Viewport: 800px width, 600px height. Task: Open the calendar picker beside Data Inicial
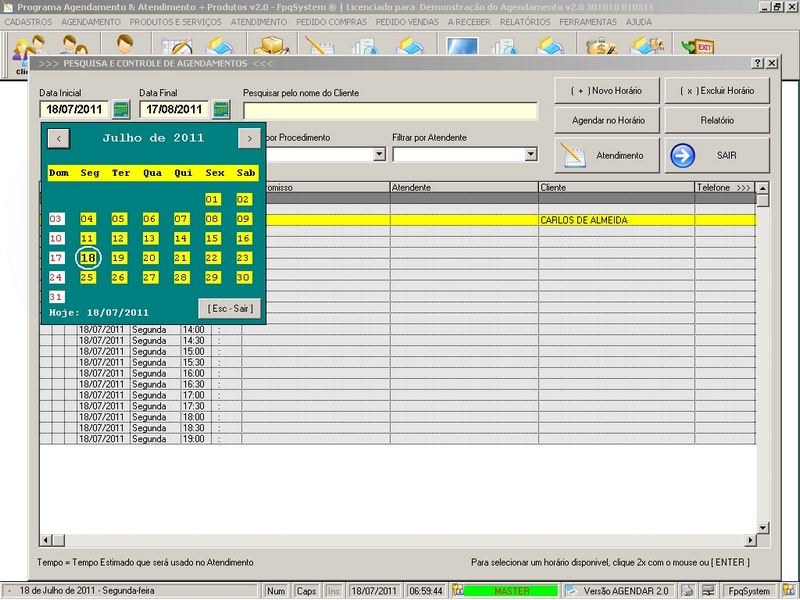tap(121, 109)
